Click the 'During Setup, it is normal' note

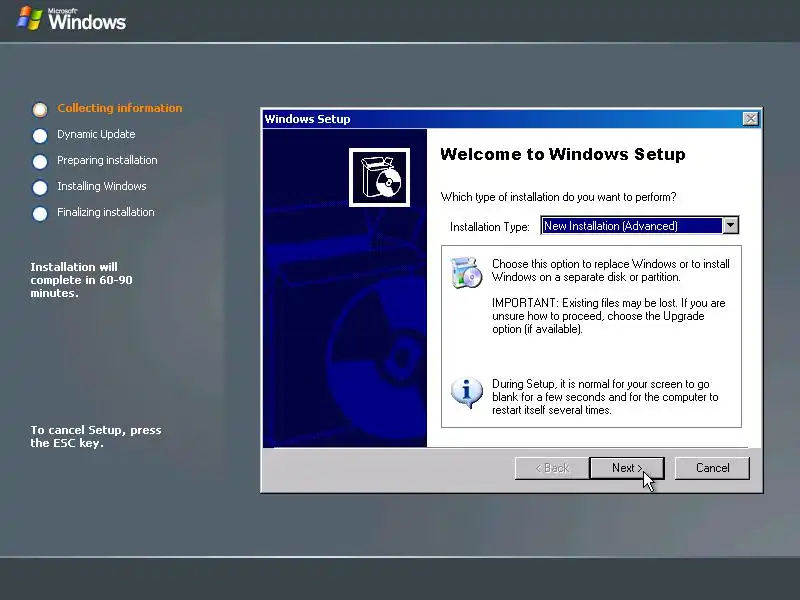[x=605, y=397]
